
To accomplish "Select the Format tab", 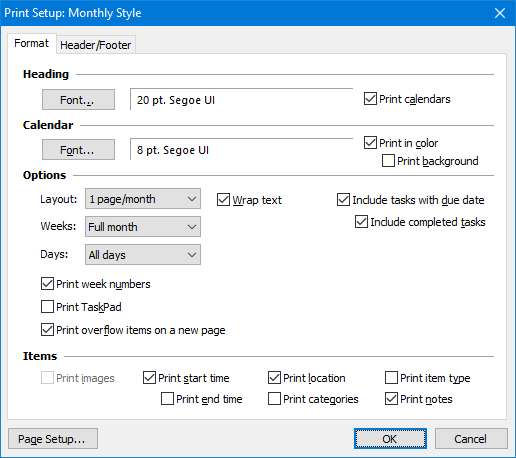I will pos(32,43).
